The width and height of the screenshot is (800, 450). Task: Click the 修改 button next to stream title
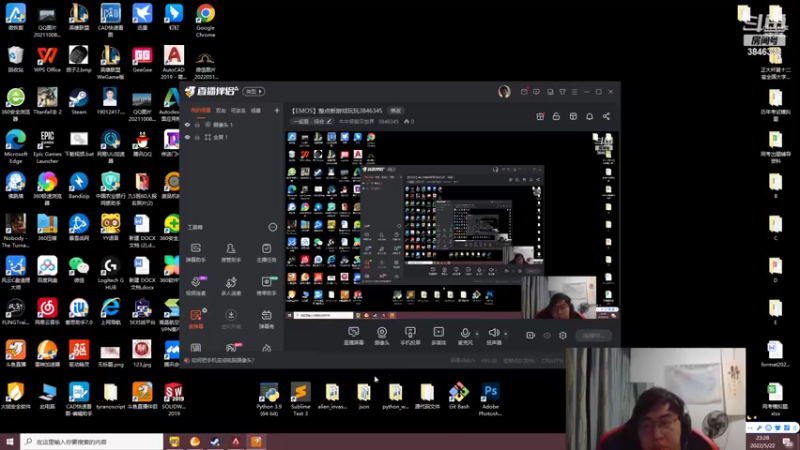(395, 110)
